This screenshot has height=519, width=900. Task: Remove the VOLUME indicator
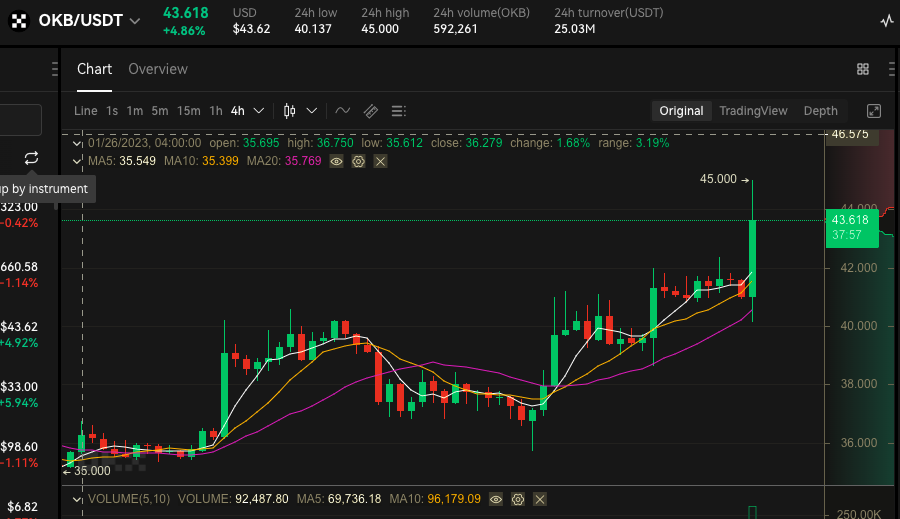tap(540, 499)
